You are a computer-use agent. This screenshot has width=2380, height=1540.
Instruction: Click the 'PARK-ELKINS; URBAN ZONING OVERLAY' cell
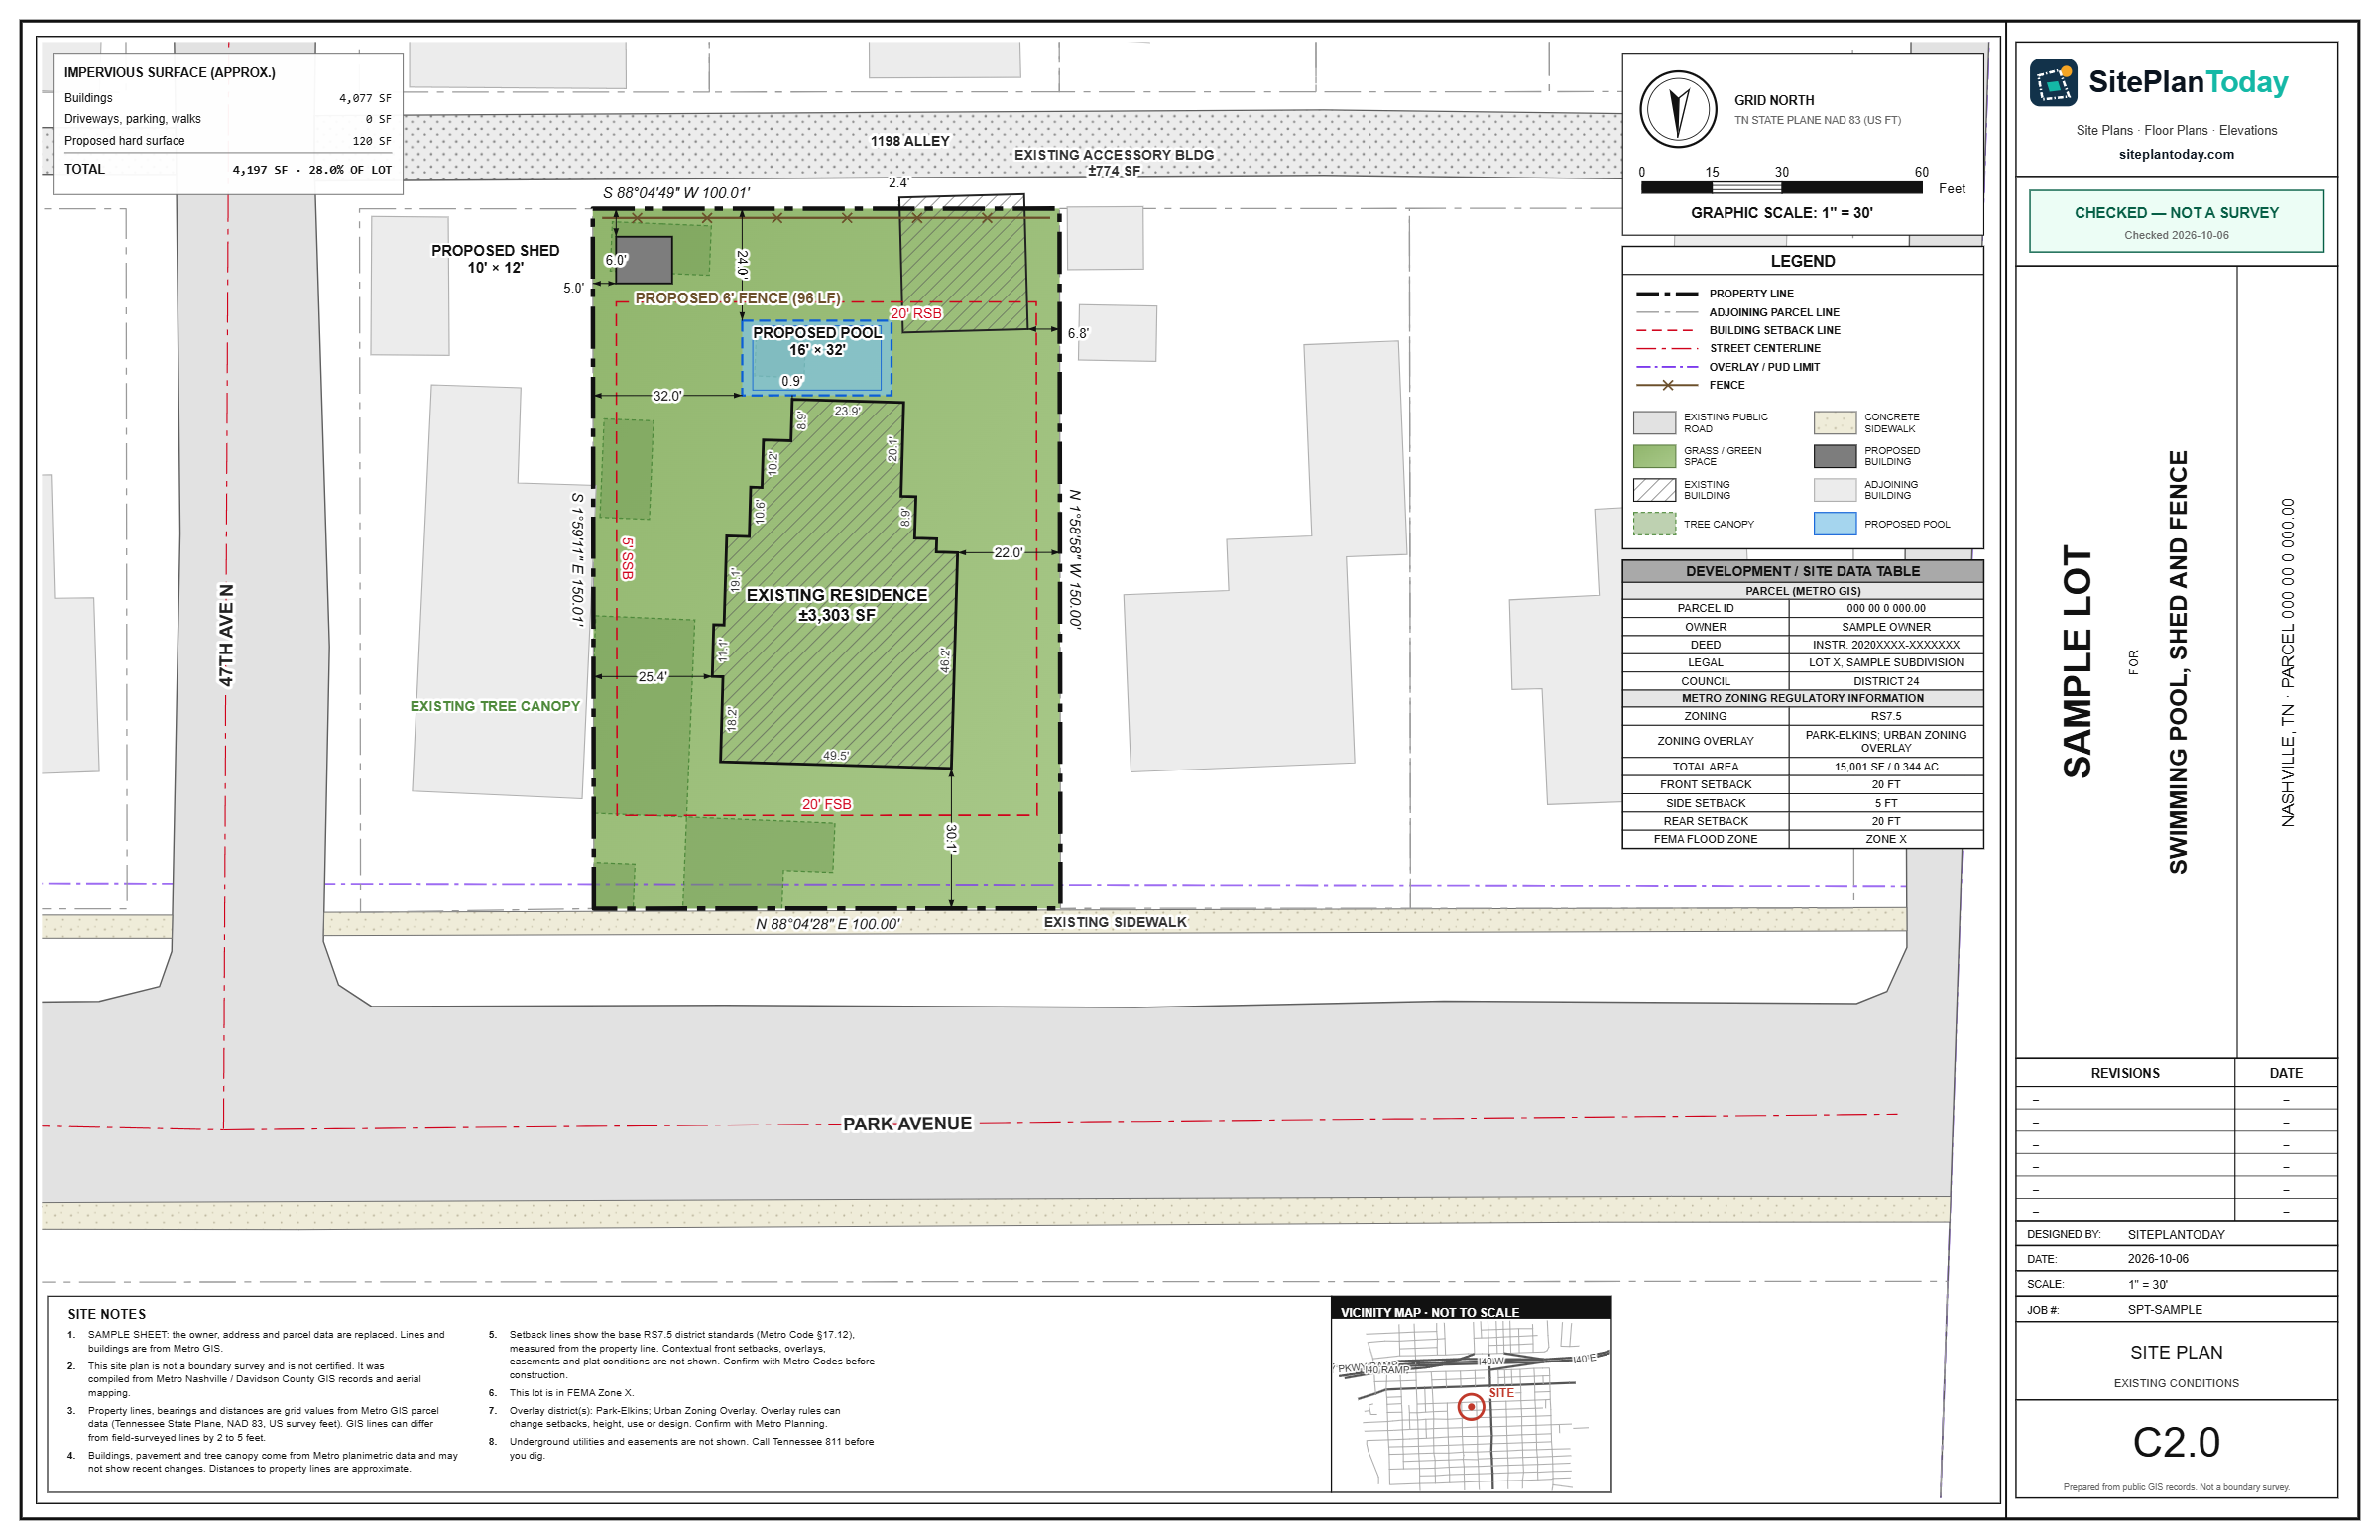[1885, 741]
